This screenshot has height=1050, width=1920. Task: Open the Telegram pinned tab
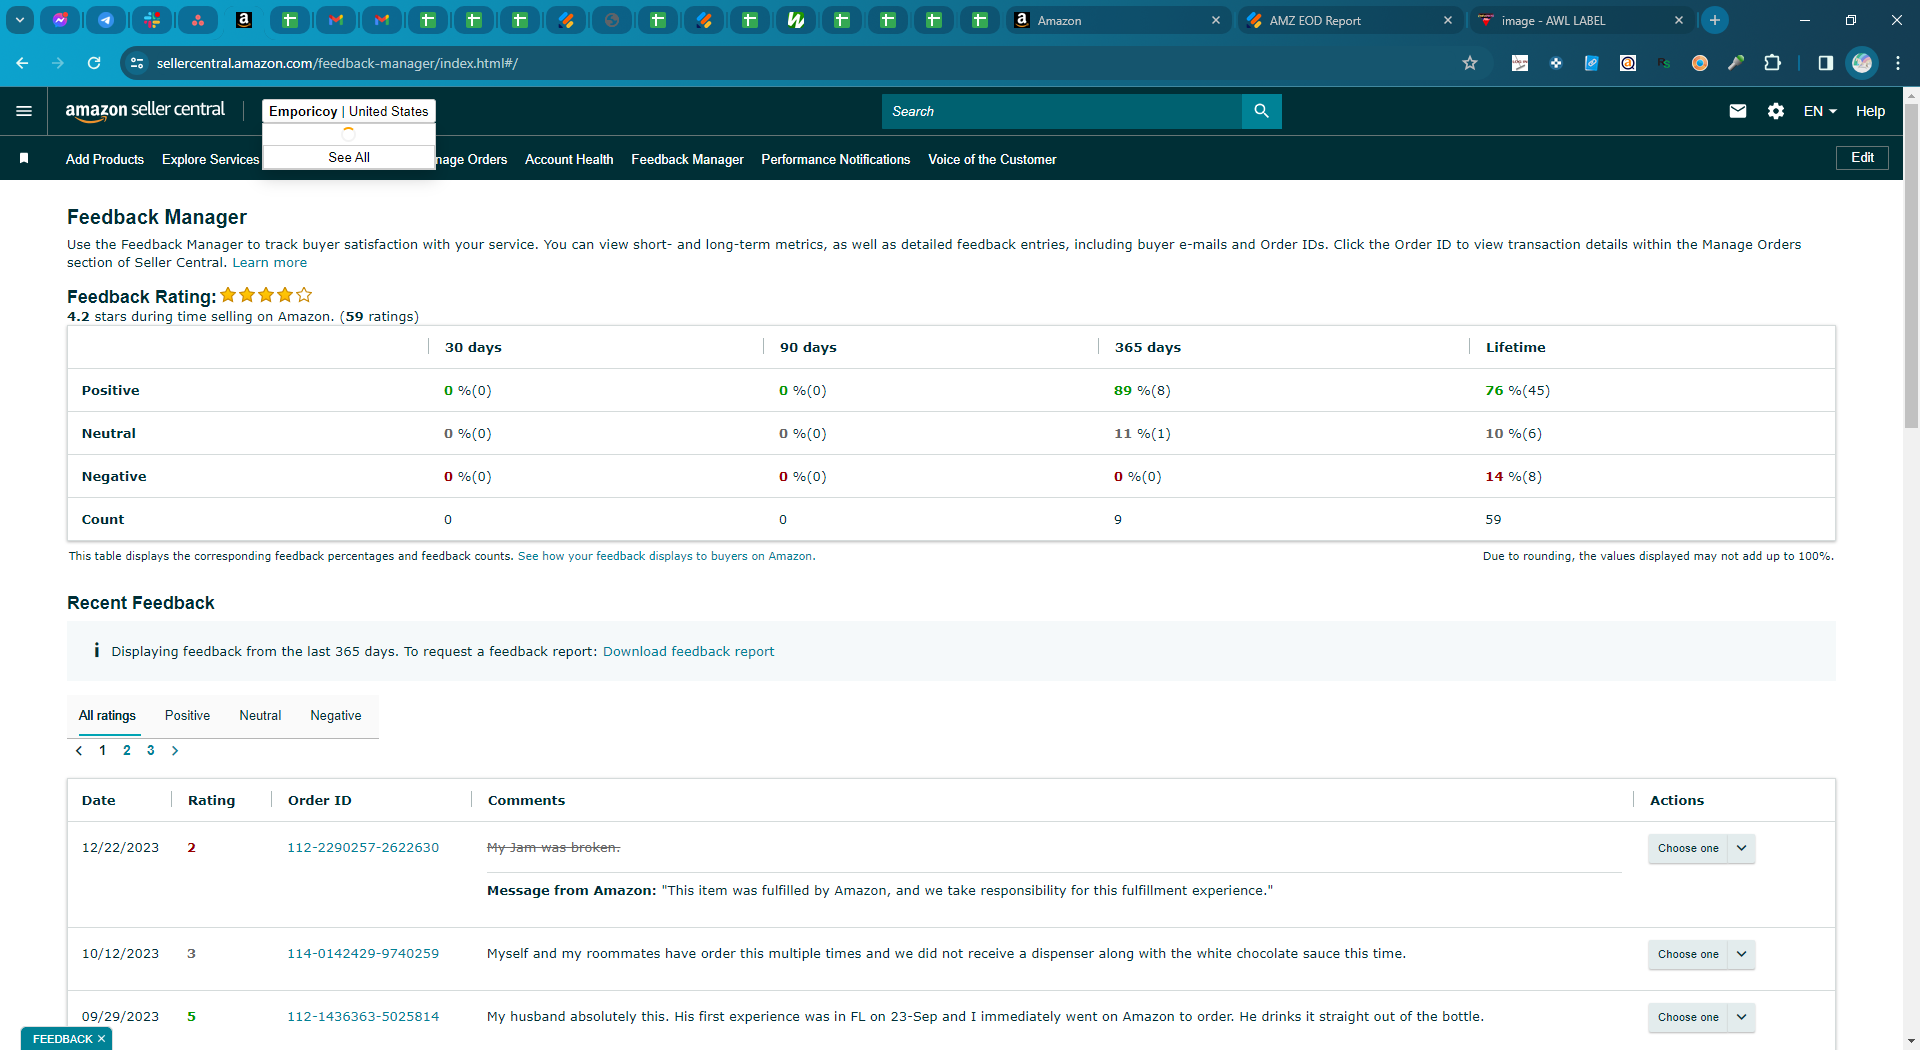106,20
